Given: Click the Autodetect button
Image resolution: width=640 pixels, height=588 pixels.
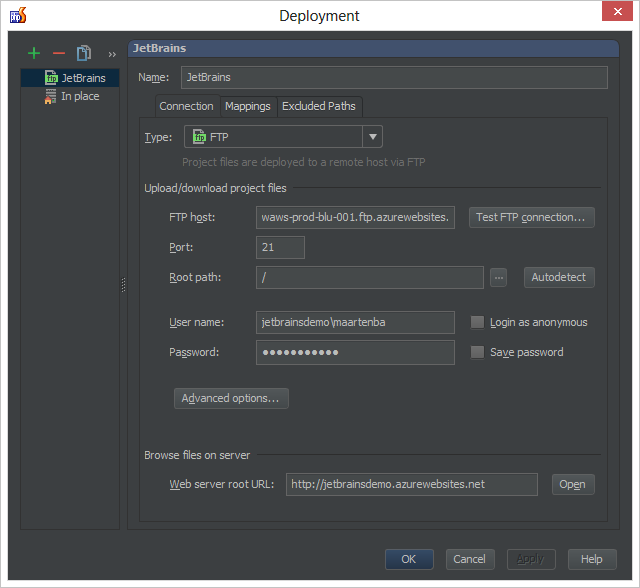Looking at the screenshot, I should (559, 277).
